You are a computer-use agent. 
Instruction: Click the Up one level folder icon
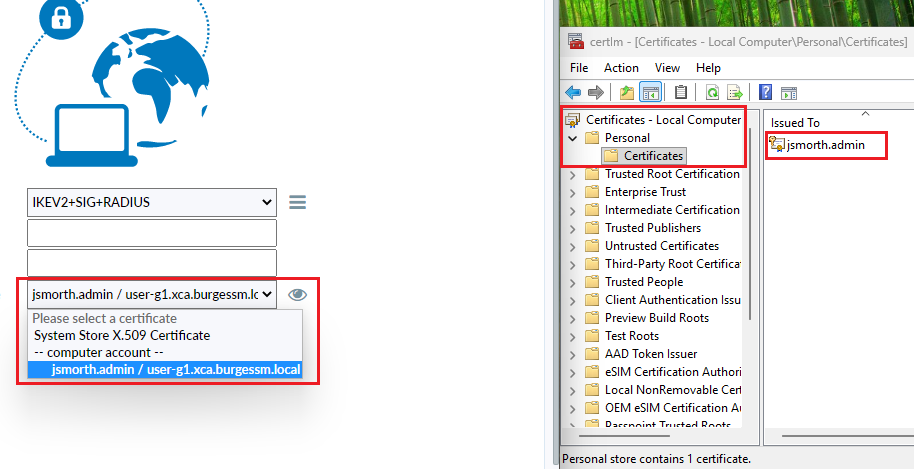tap(627, 92)
